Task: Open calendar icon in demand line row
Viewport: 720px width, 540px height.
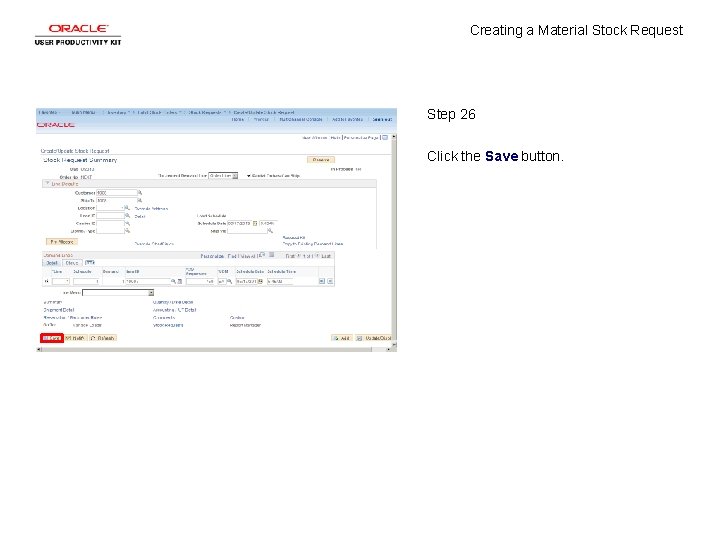Action: click(x=260, y=281)
